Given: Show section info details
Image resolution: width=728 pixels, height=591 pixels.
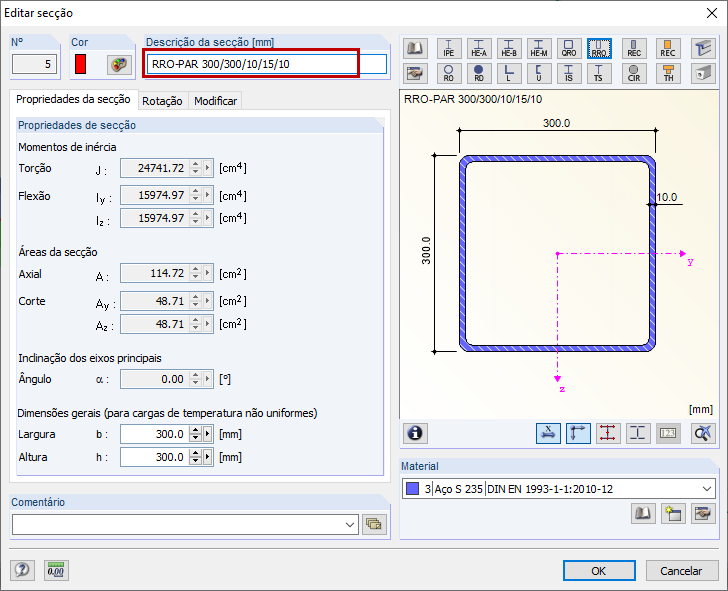Looking at the screenshot, I should click(415, 433).
